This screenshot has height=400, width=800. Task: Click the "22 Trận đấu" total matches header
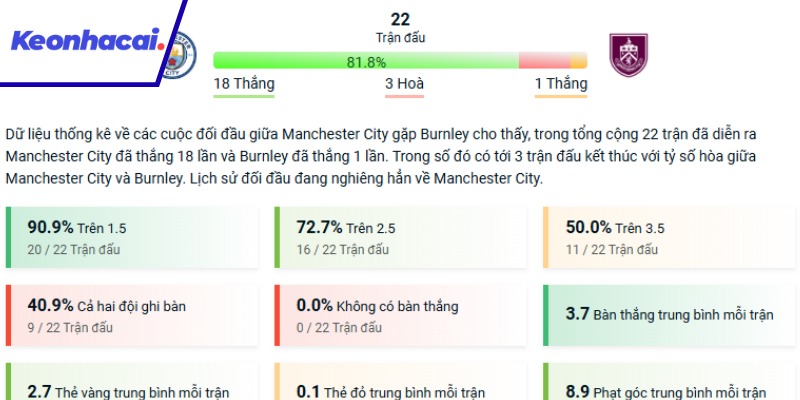click(x=400, y=27)
